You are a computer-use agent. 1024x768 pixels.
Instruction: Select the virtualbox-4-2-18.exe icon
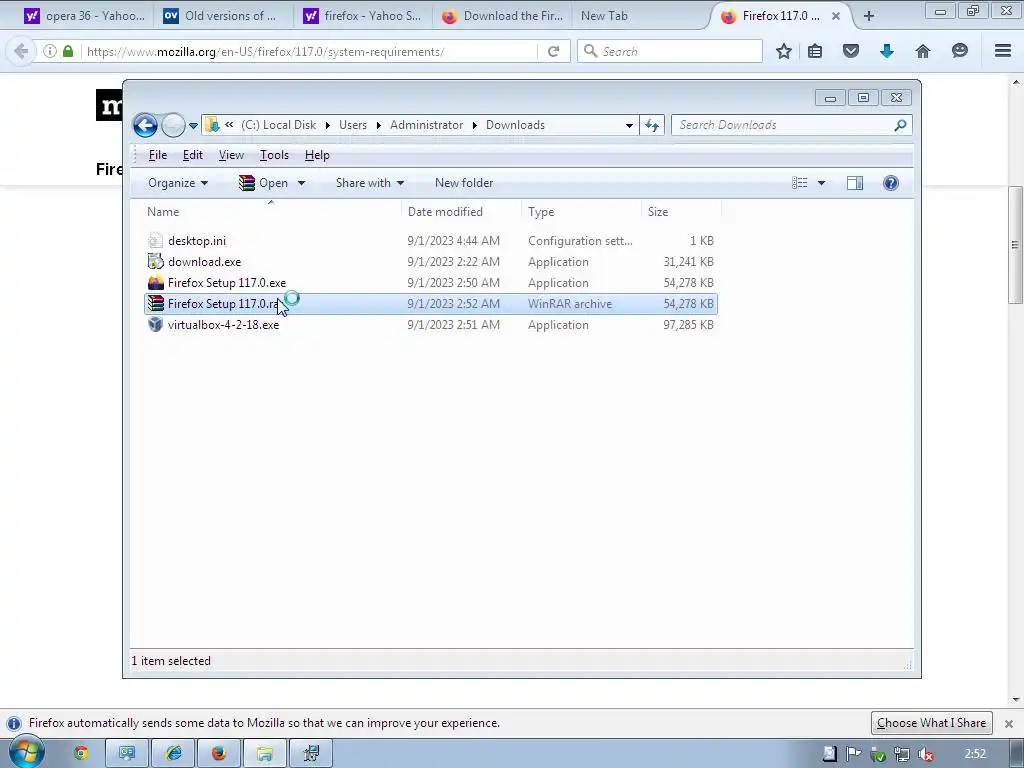pyautogui.click(x=155, y=325)
